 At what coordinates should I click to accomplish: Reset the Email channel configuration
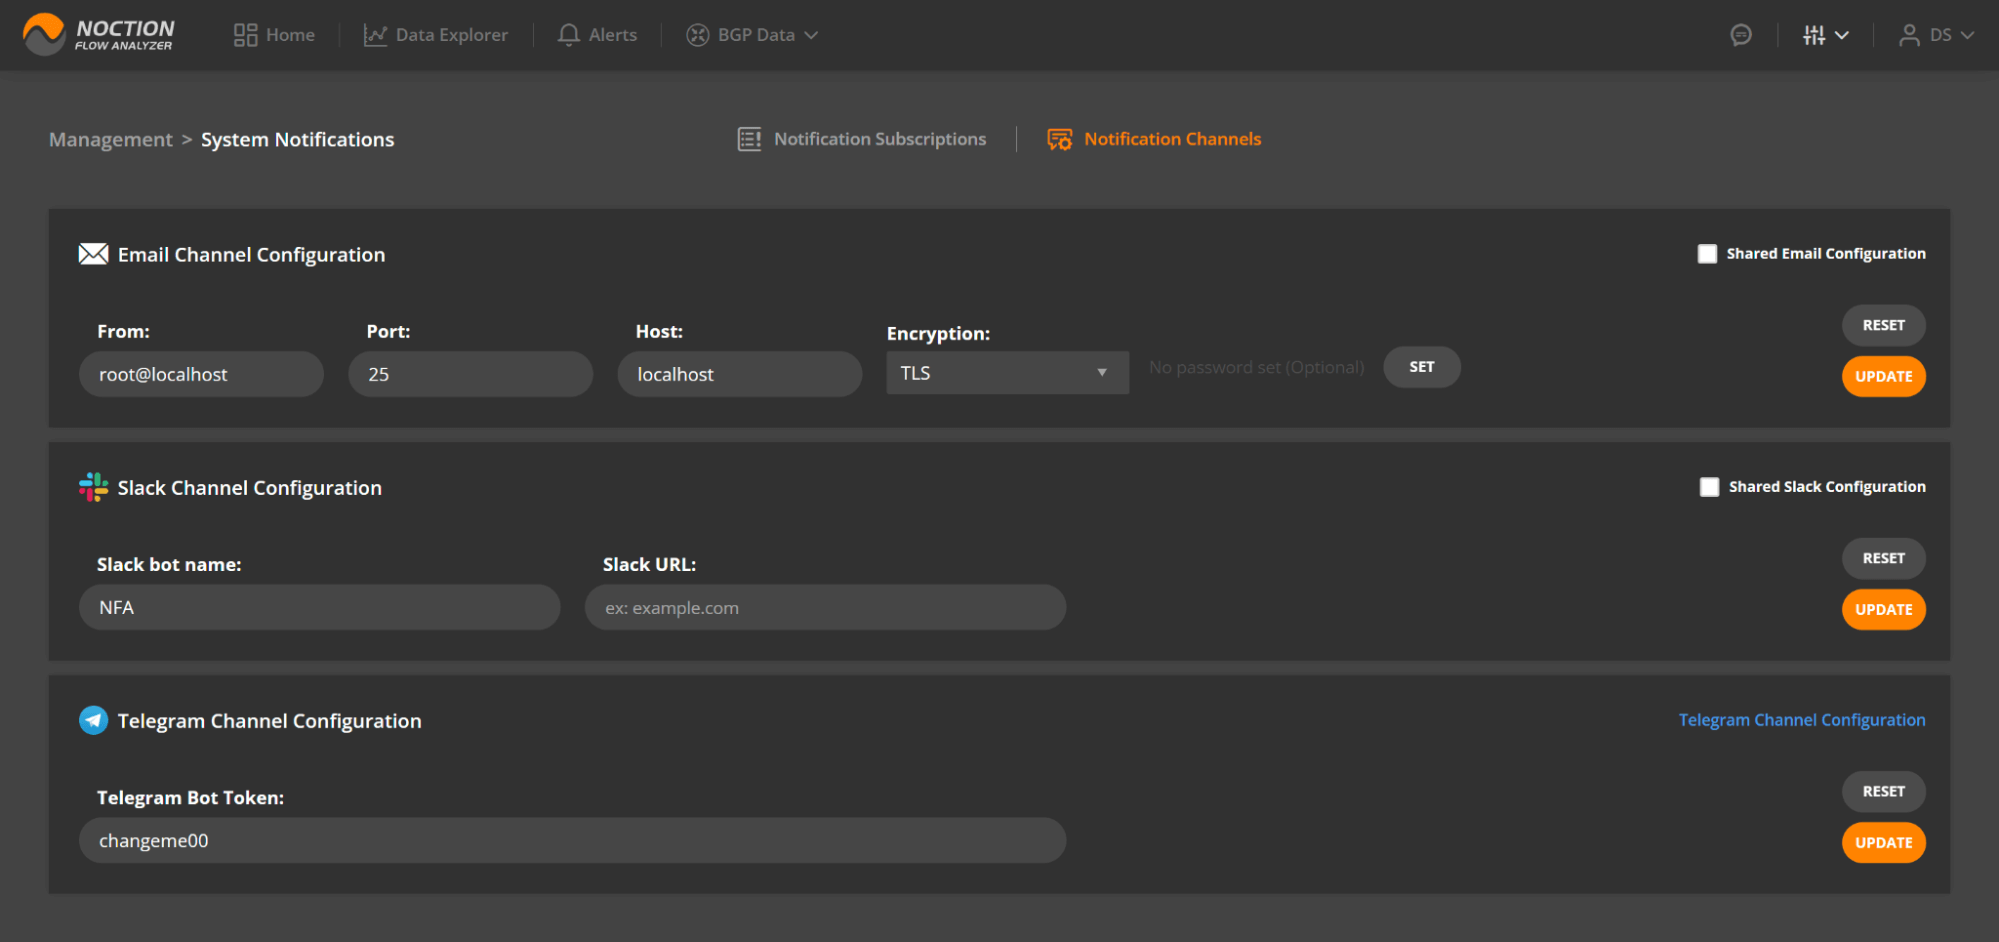tap(1884, 325)
